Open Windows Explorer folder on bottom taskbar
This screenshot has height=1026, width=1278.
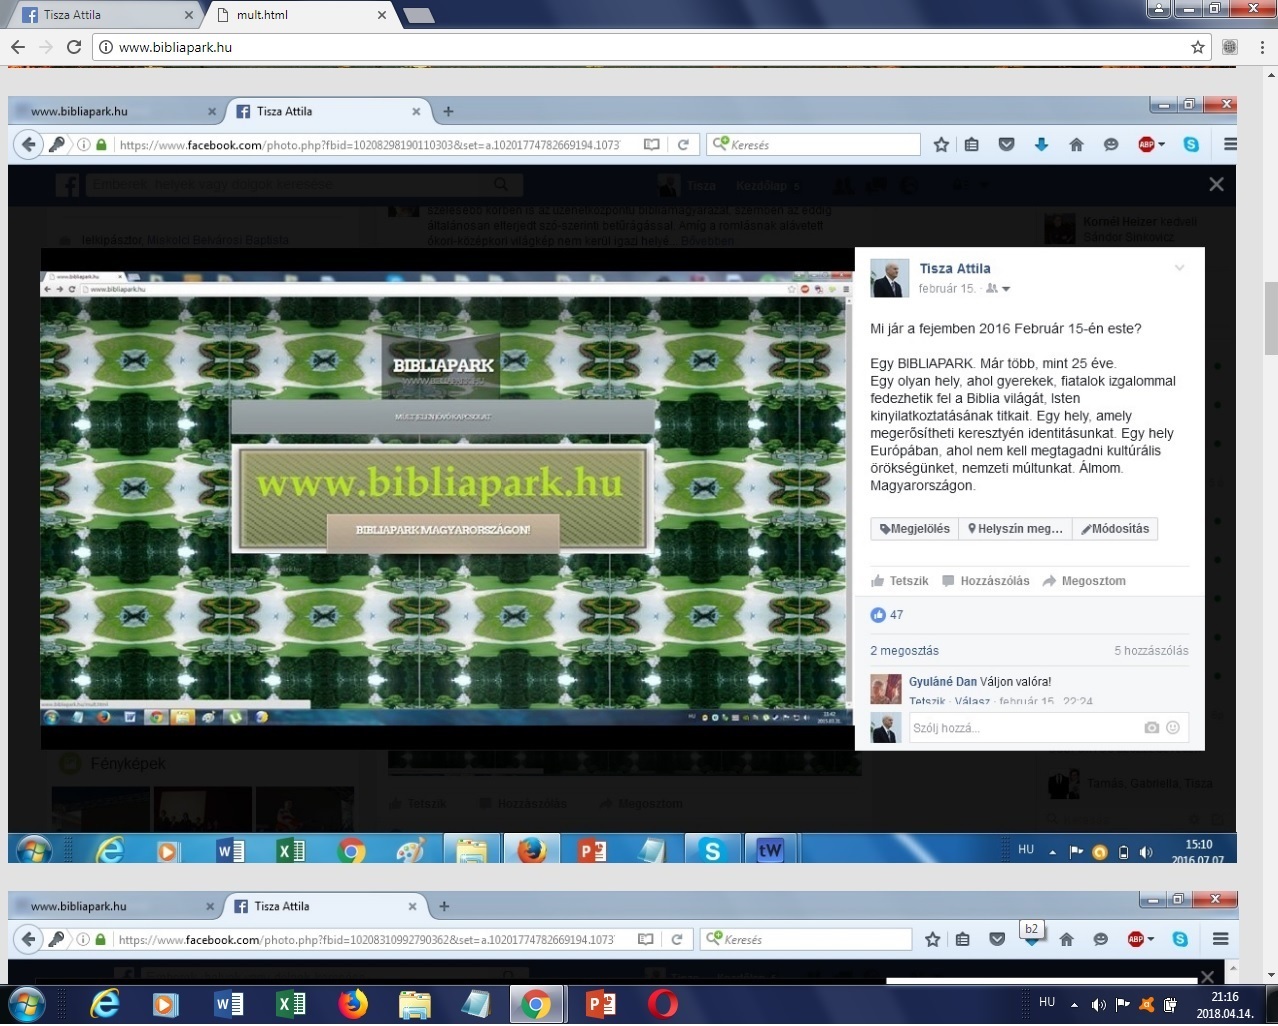(x=414, y=1004)
